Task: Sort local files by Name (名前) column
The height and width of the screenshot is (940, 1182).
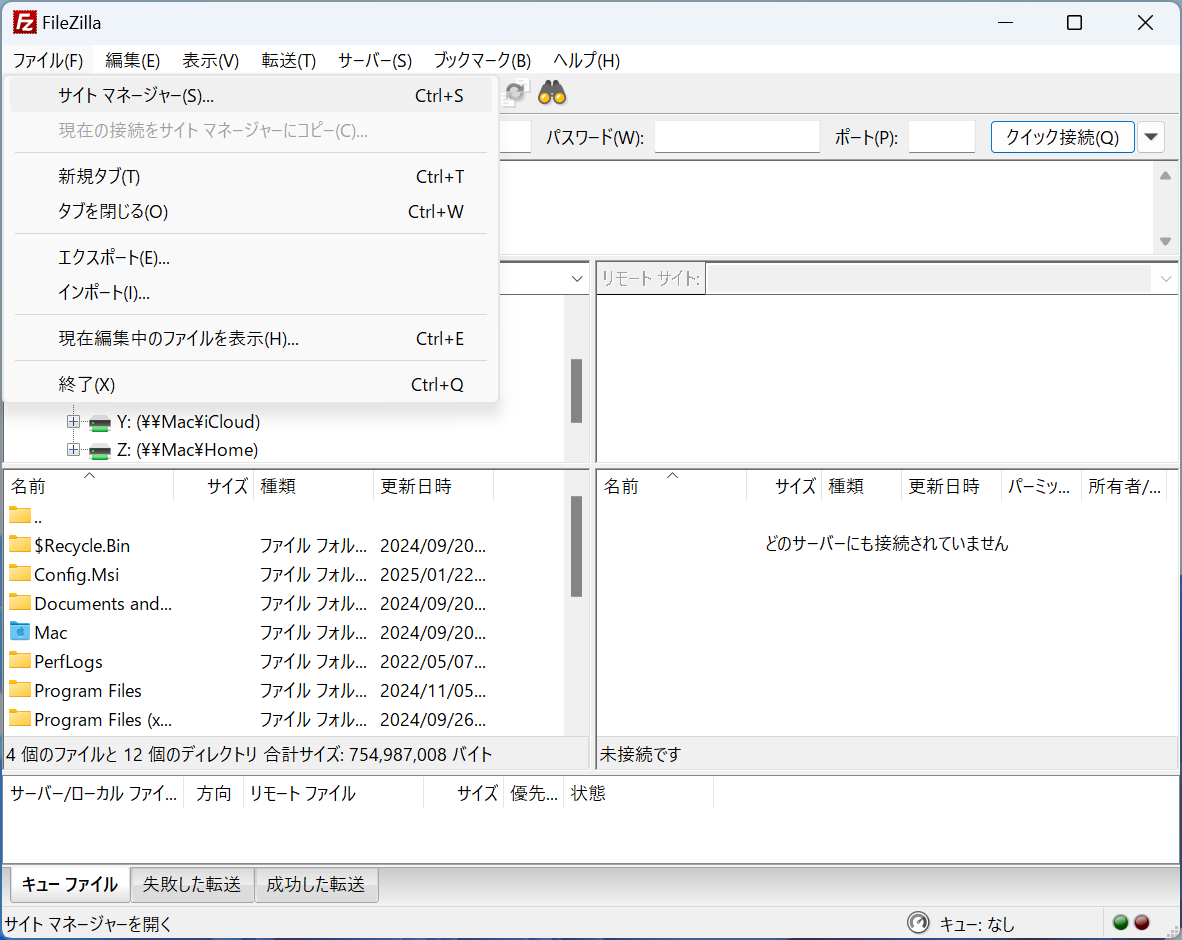Action: coord(89,486)
